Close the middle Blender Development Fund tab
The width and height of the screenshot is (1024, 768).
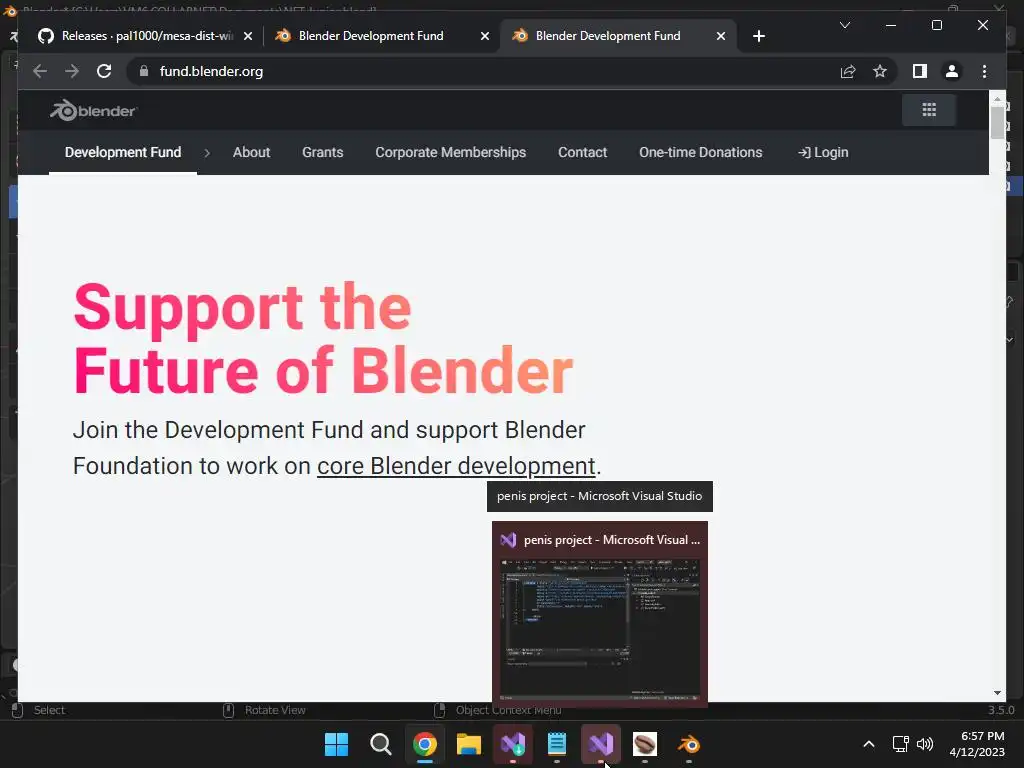click(485, 36)
